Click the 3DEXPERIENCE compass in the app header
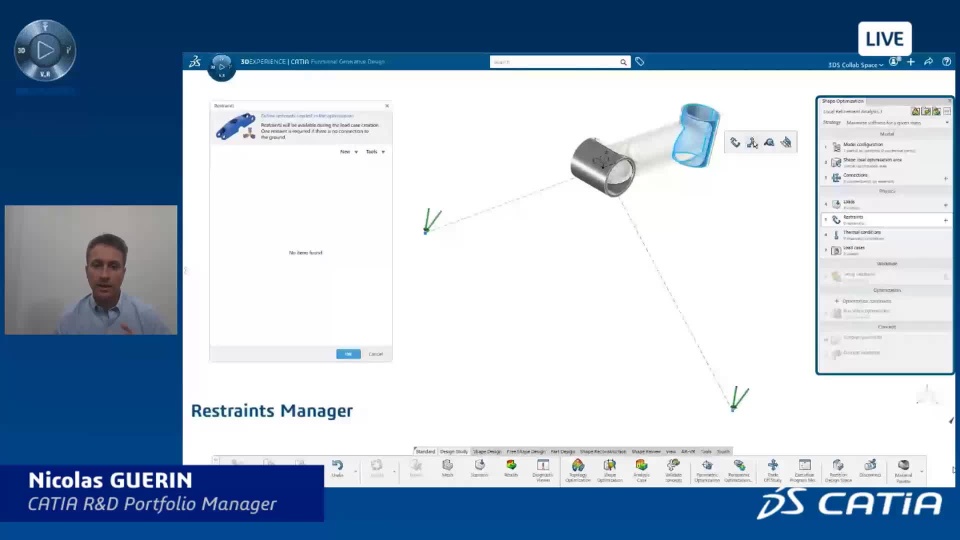This screenshot has width=960, height=540. (x=221, y=66)
